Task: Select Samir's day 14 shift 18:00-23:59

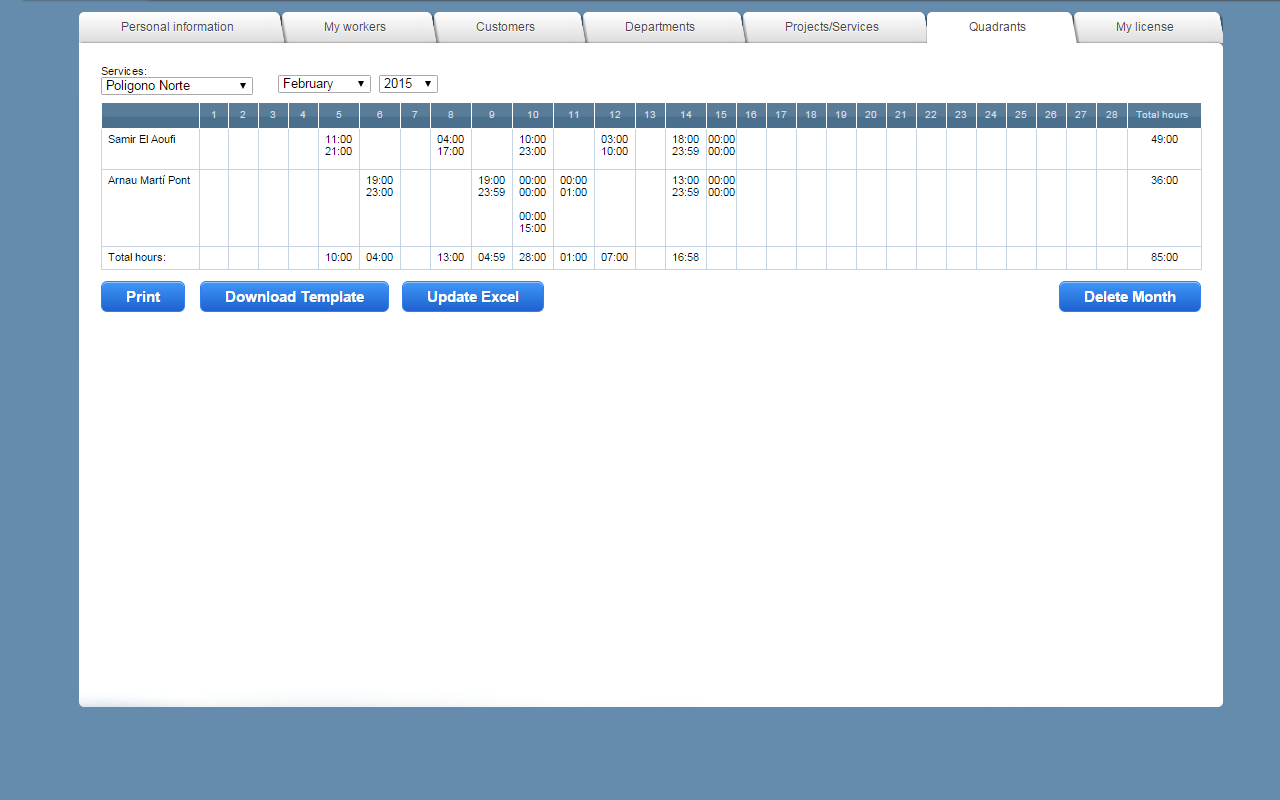Action: 686,145
